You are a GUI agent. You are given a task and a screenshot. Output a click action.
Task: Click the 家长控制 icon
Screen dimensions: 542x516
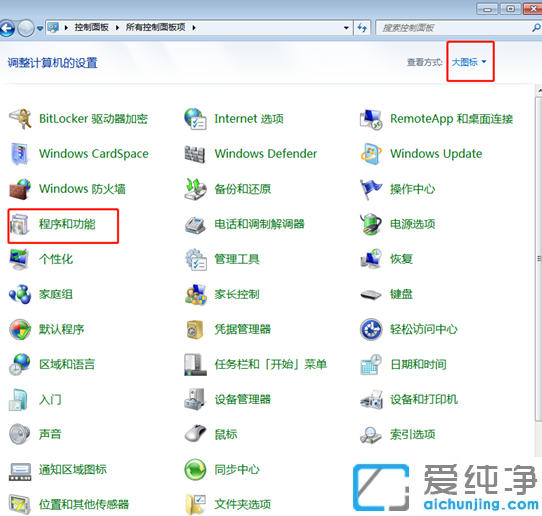coord(196,295)
